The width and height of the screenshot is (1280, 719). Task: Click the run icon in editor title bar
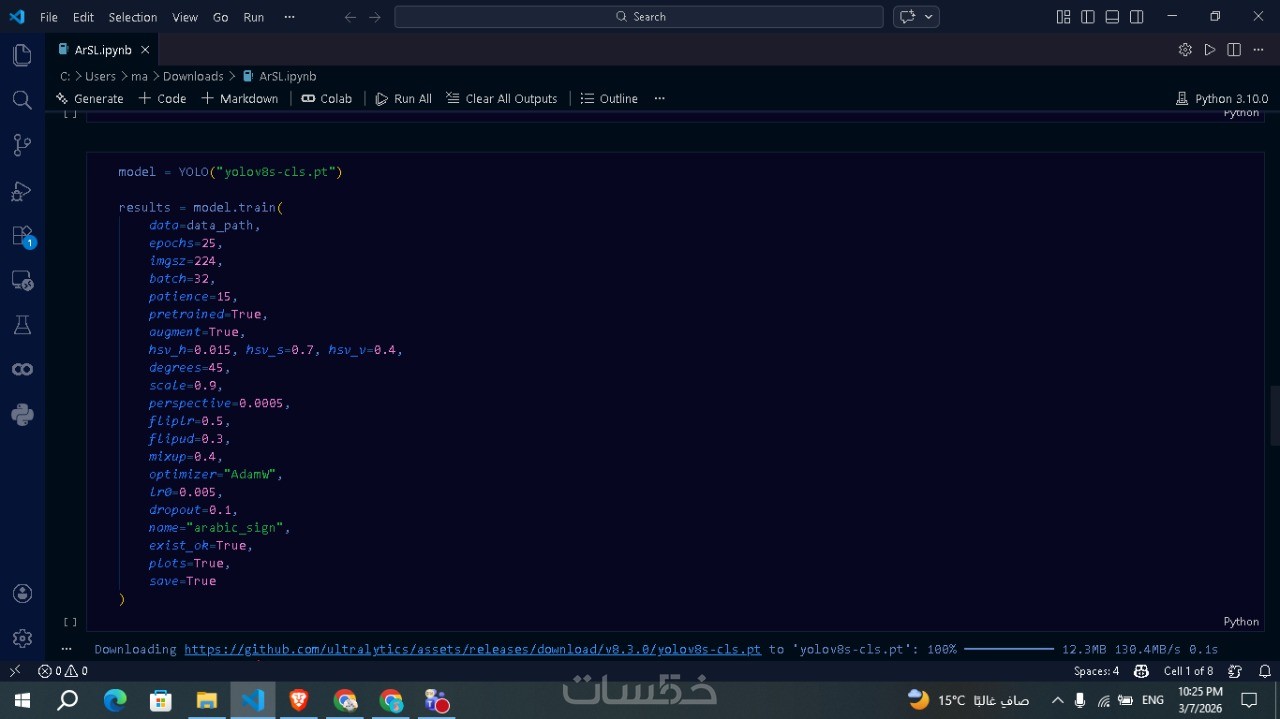pos(1210,50)
